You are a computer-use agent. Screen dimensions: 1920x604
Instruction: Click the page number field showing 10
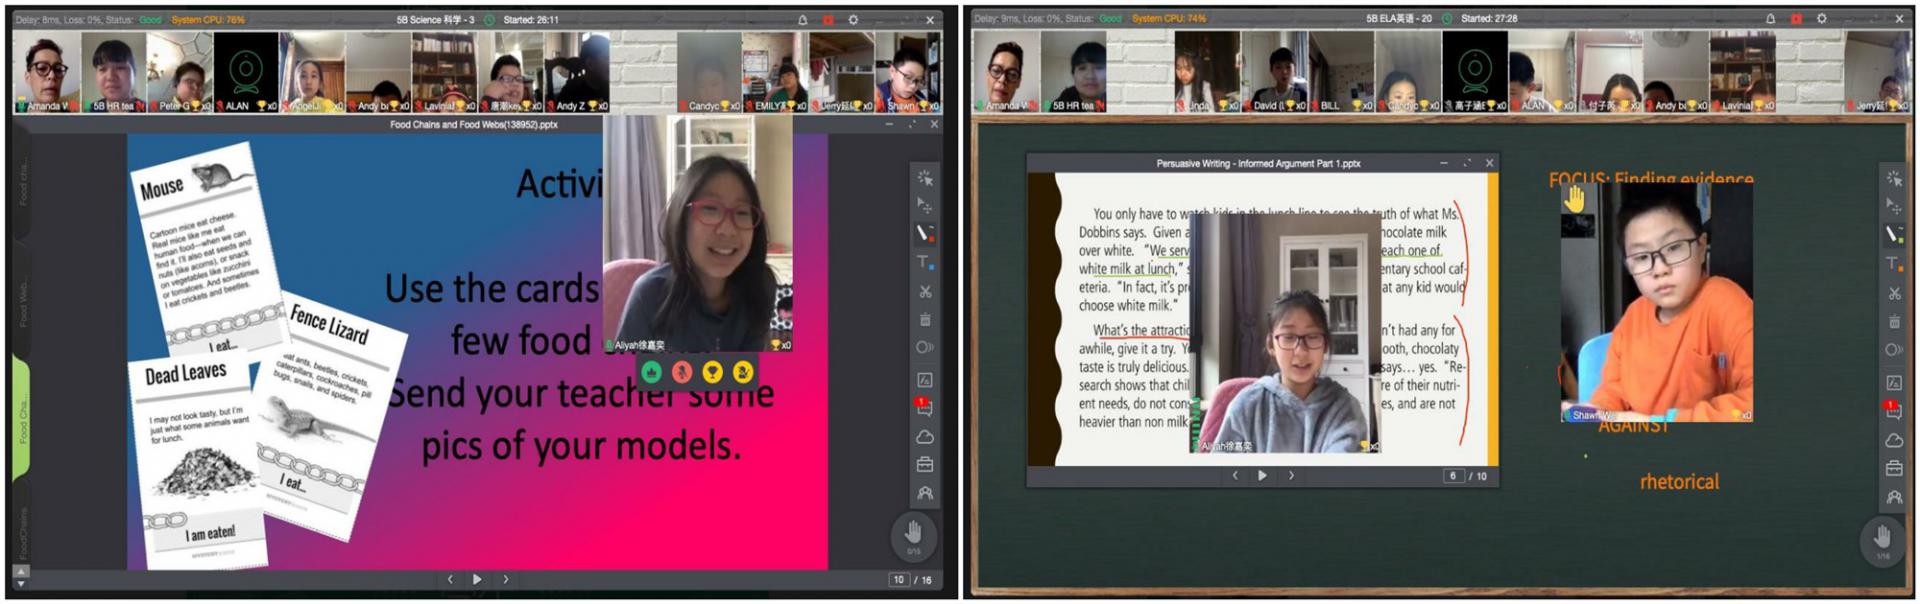[898, 580]
